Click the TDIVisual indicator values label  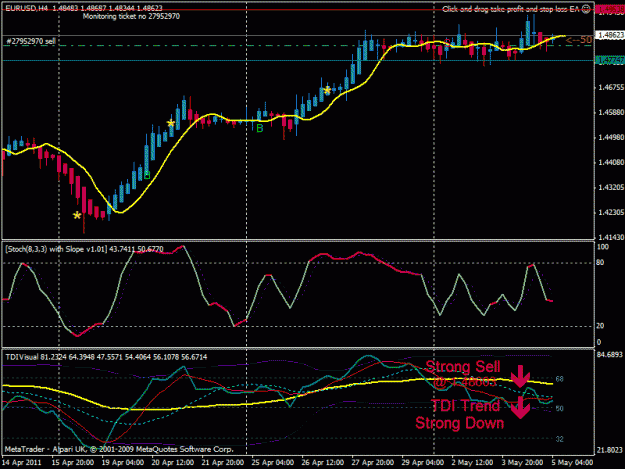[x=106, y=357]
